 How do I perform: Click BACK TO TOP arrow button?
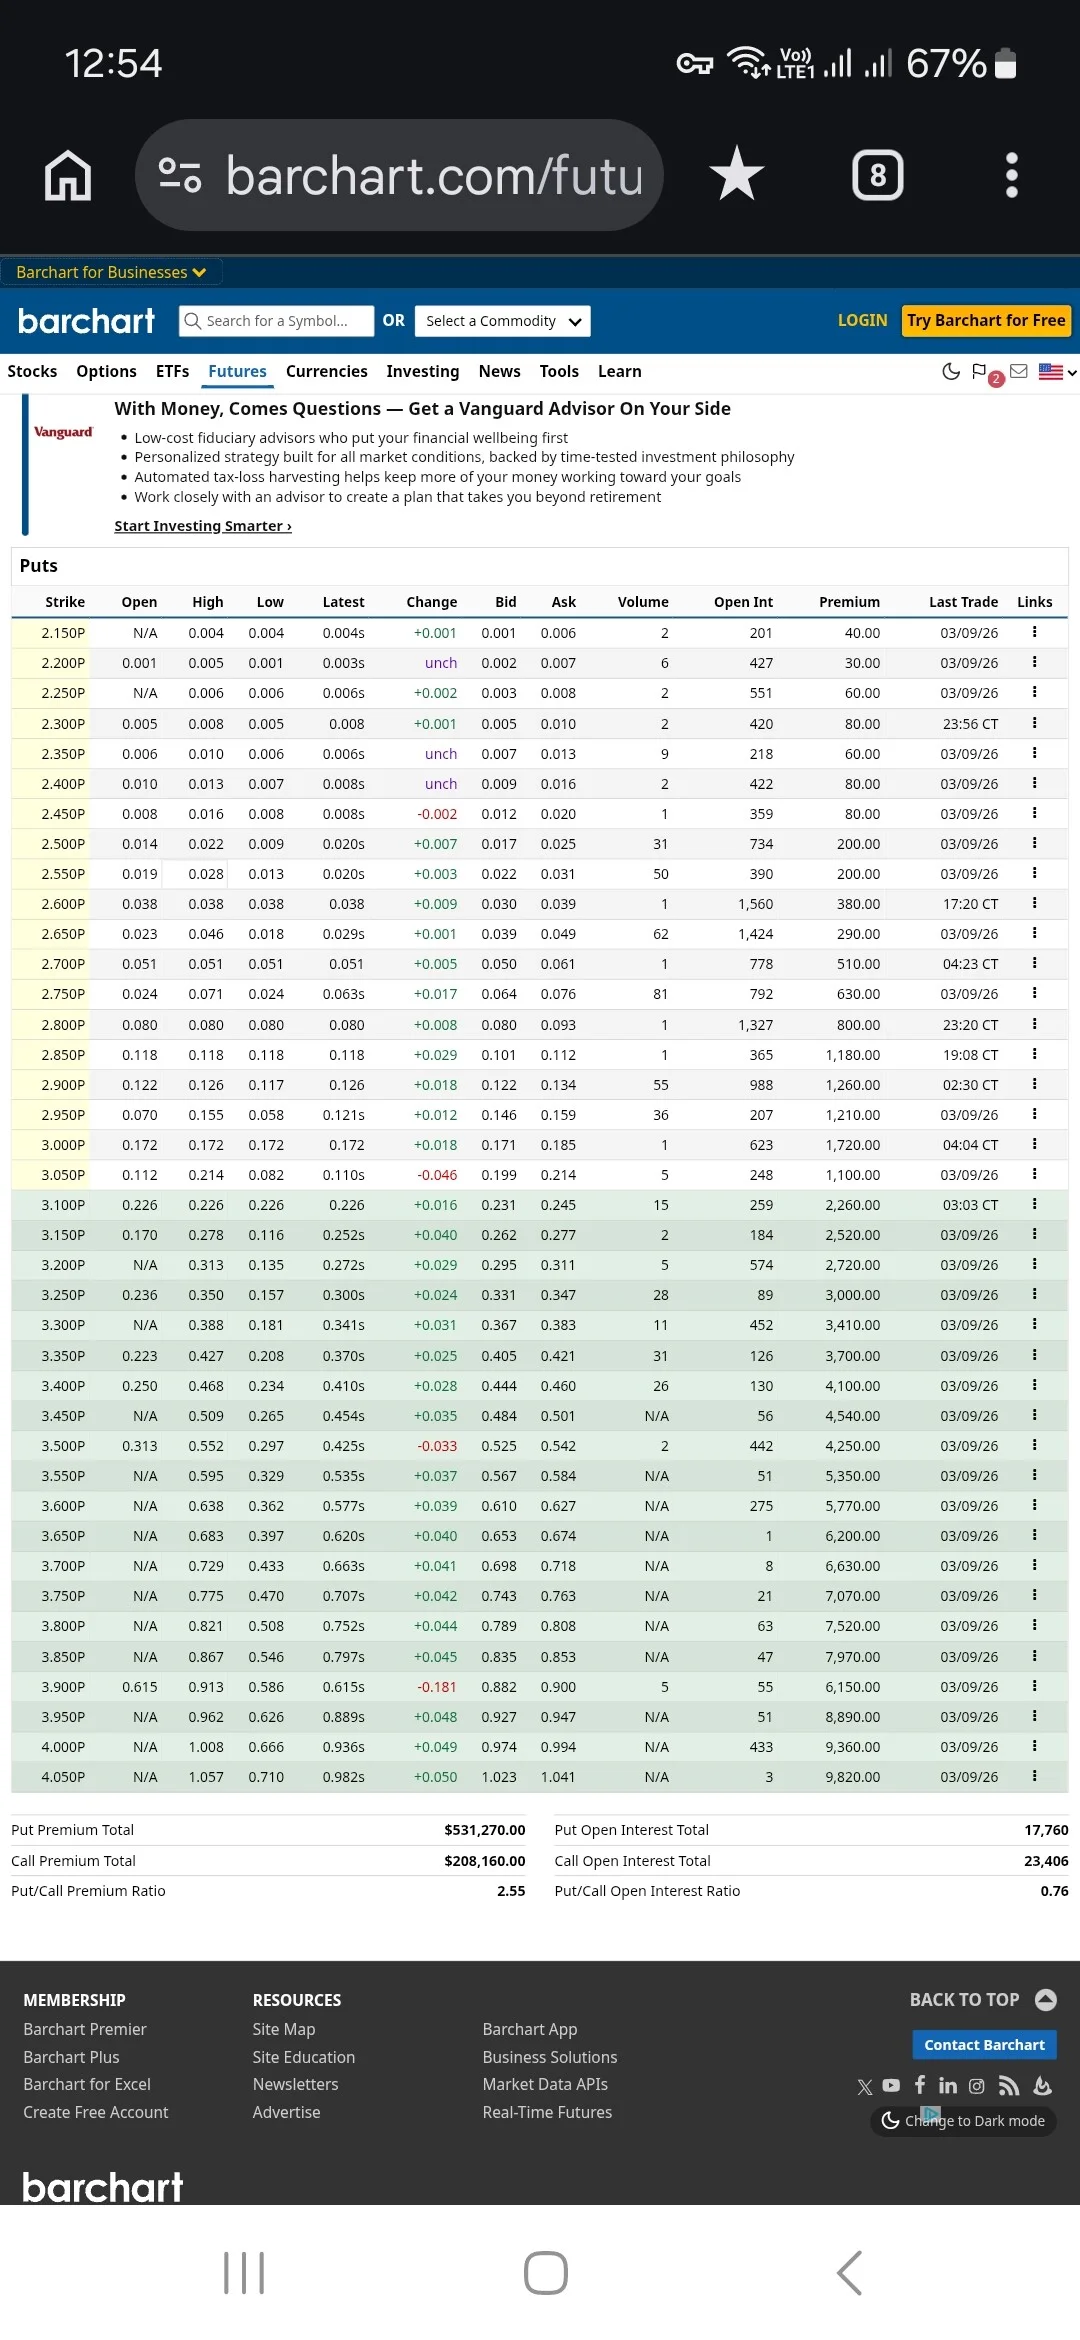pyautogui.click(x=1046, y=1999)
